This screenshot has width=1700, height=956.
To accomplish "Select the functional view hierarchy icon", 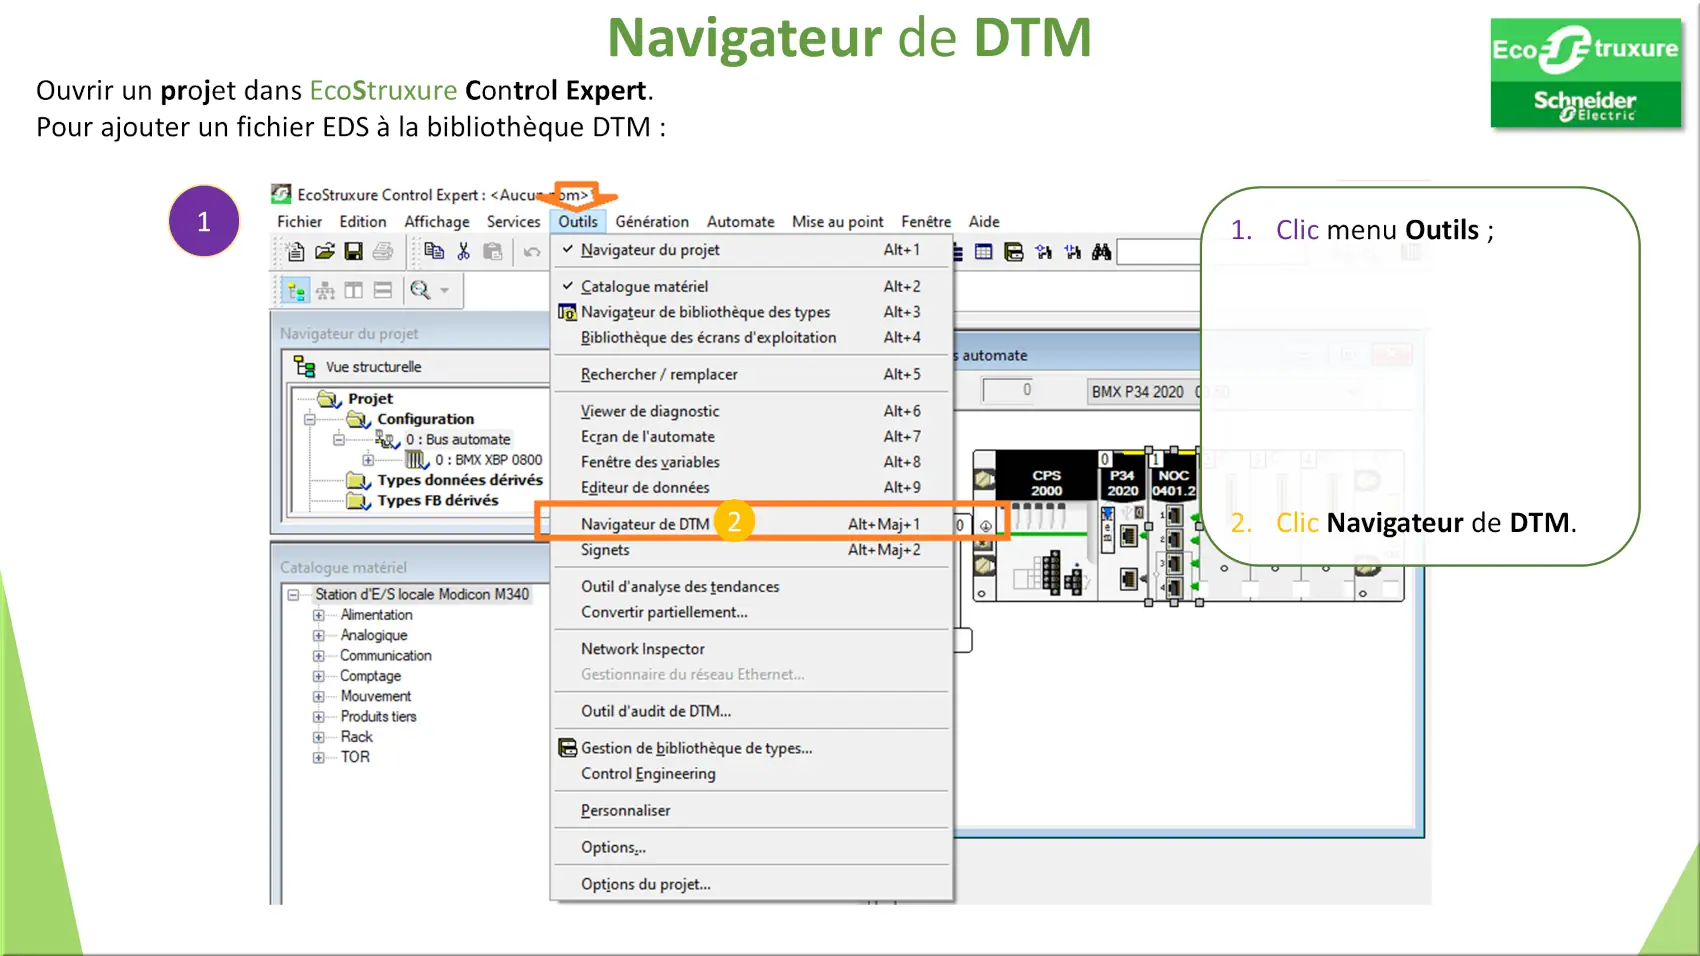I will coord(326,291).
